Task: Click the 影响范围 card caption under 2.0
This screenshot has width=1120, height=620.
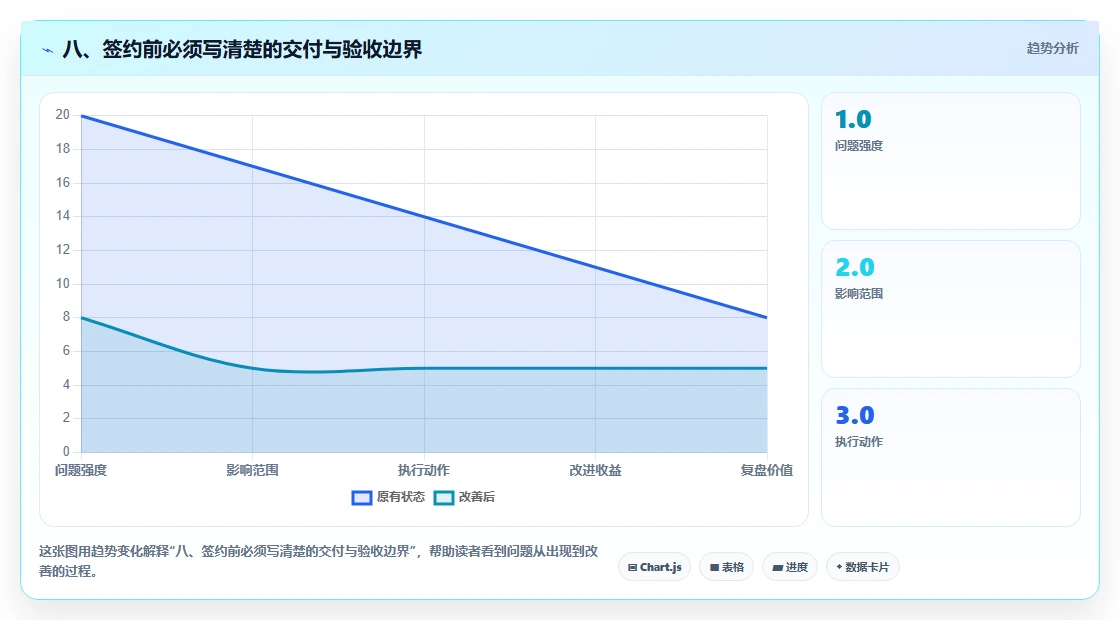Action: coord(859,294)
